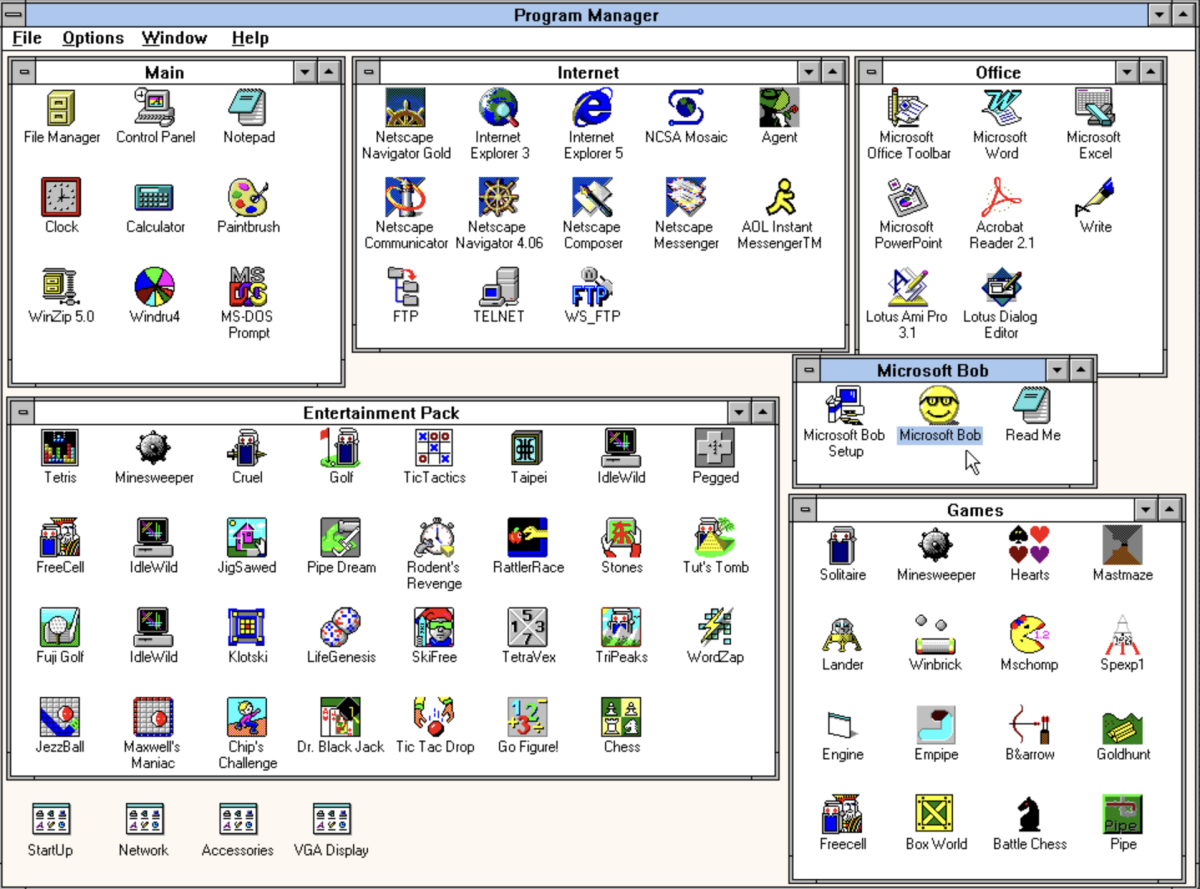Minimize the Internet group window

tap(809, 72)
